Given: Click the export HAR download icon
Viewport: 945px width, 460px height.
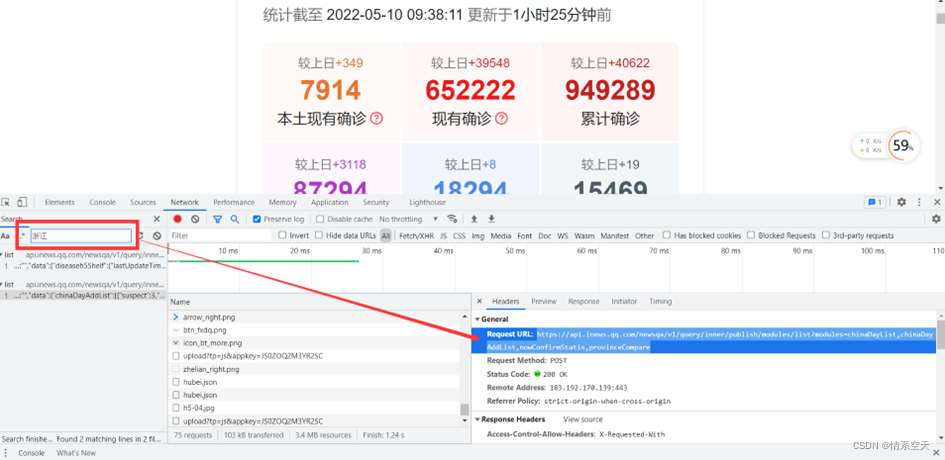Looking at the screenshot, I should tap(491, 219).
